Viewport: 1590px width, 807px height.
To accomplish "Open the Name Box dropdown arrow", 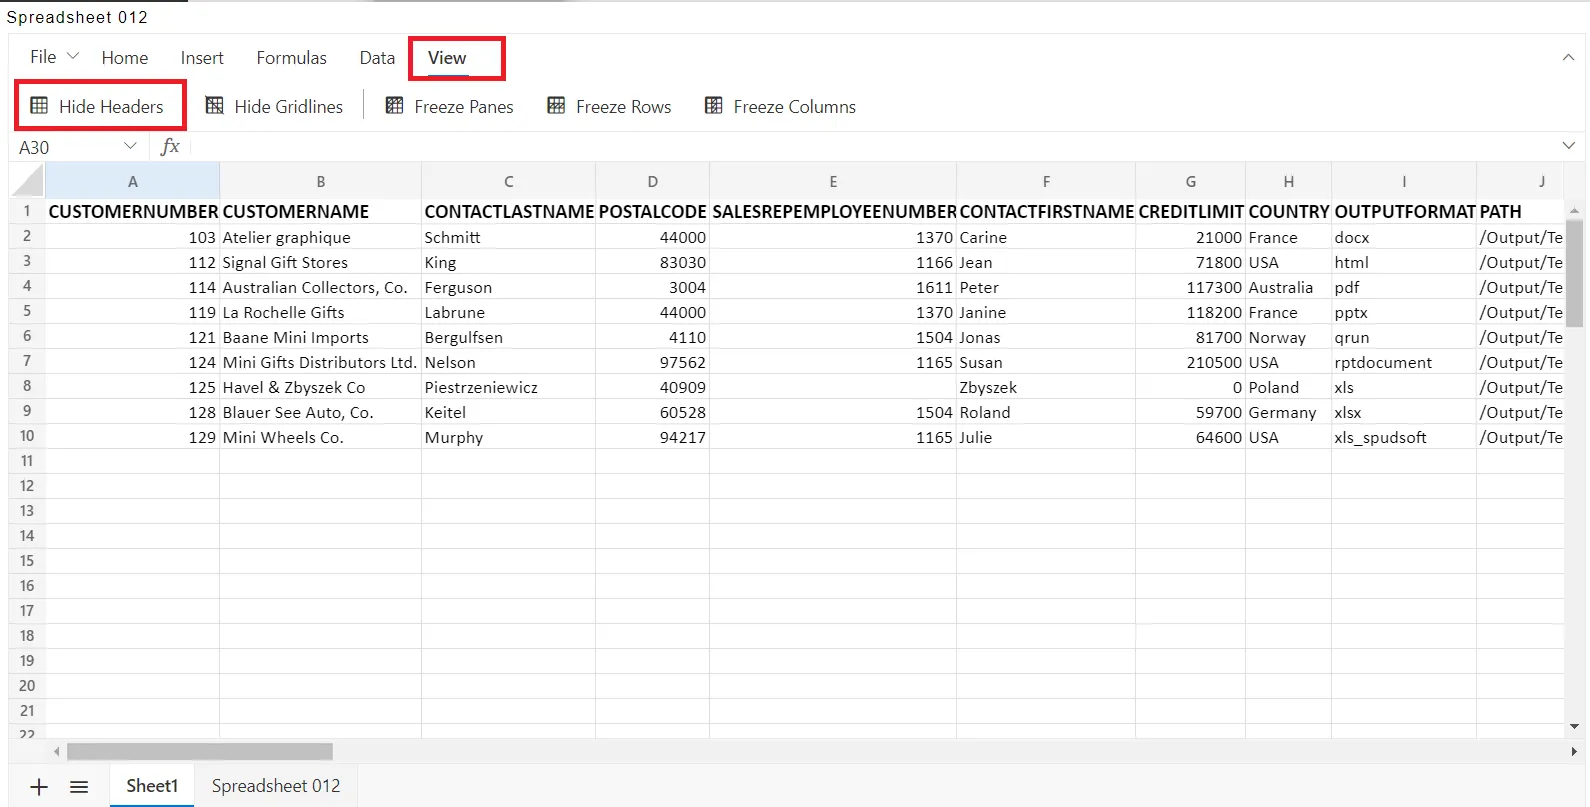I will (130, 146).
